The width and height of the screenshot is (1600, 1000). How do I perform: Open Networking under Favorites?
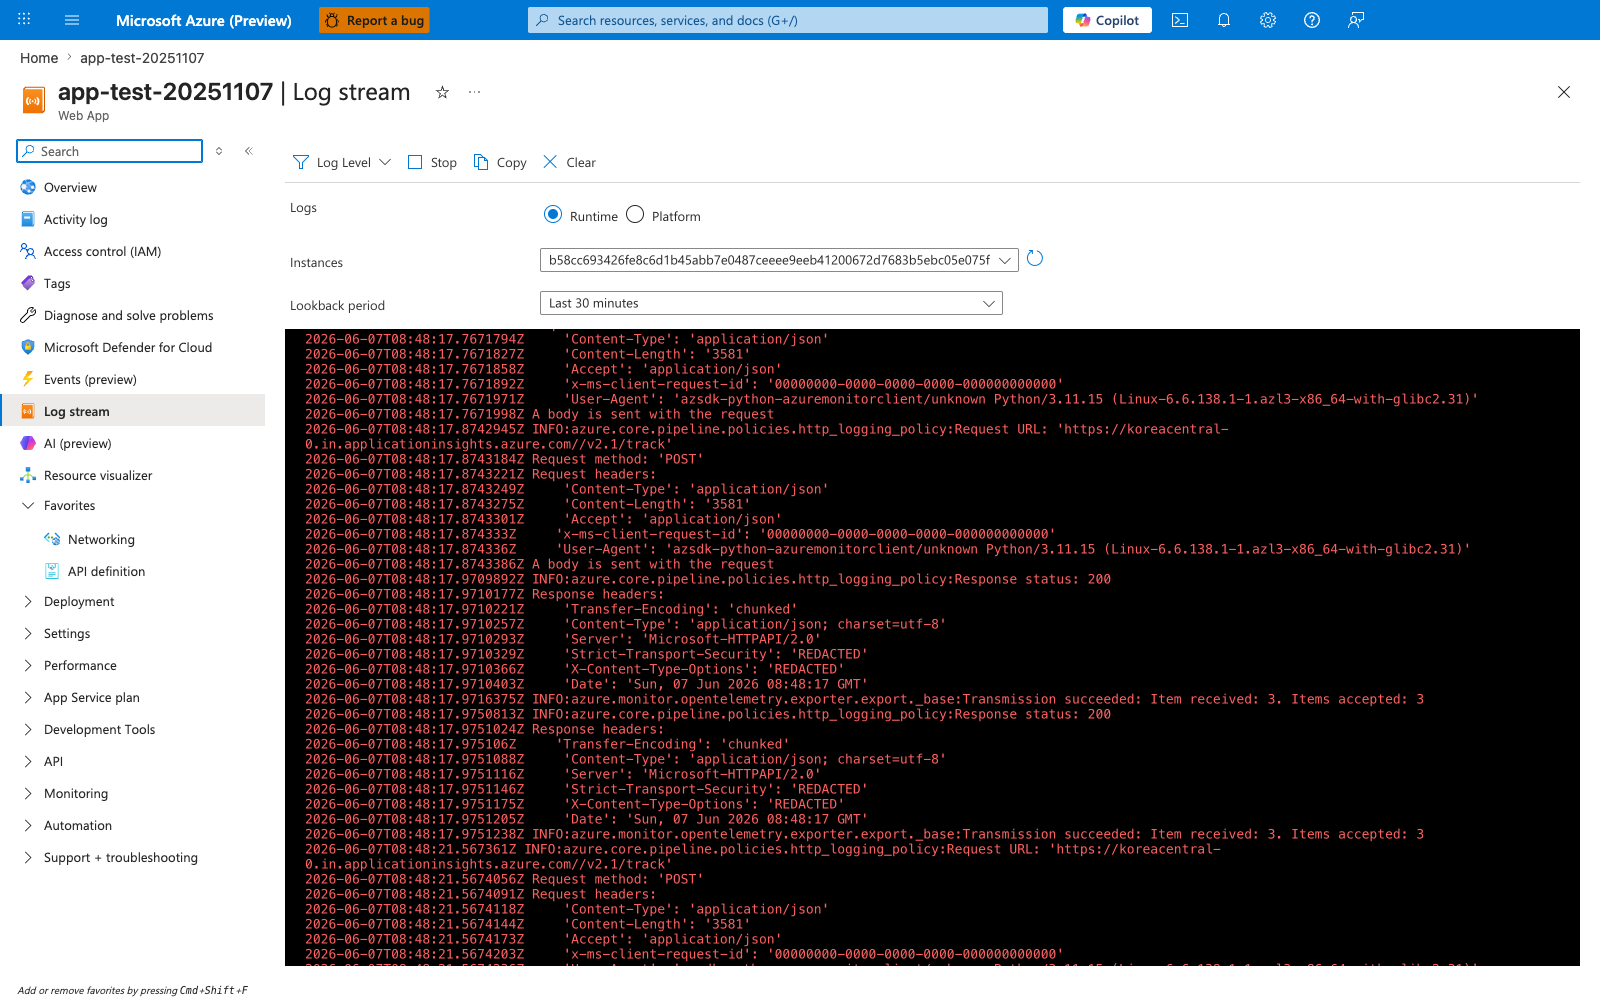[101, 539]
